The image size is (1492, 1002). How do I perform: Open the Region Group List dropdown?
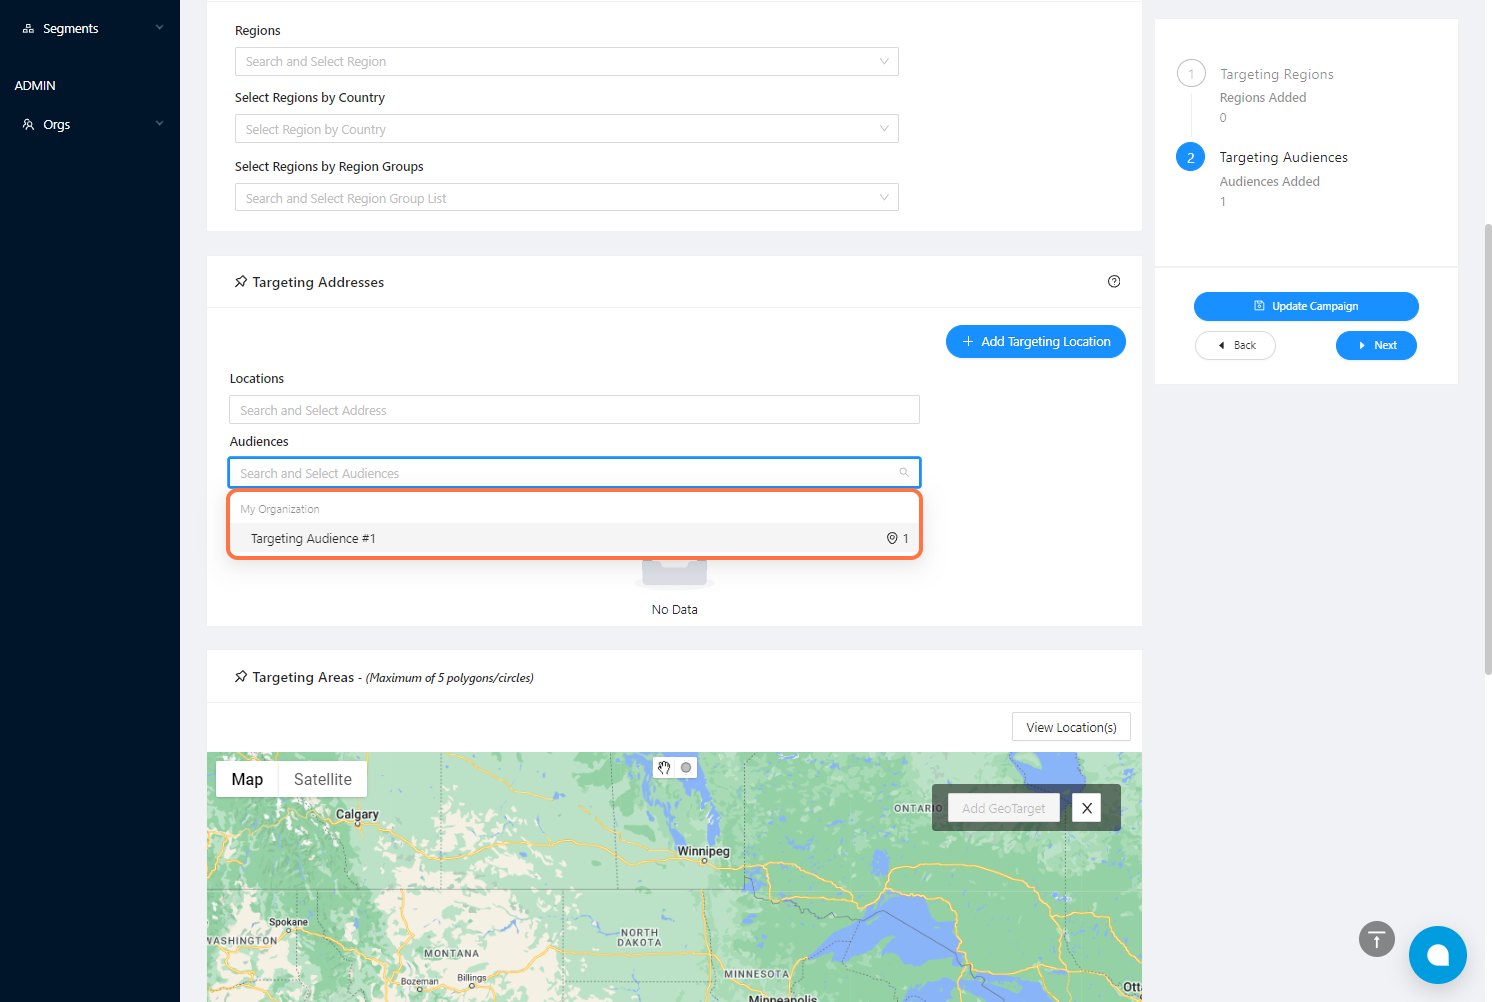click(x=567, y=198)
